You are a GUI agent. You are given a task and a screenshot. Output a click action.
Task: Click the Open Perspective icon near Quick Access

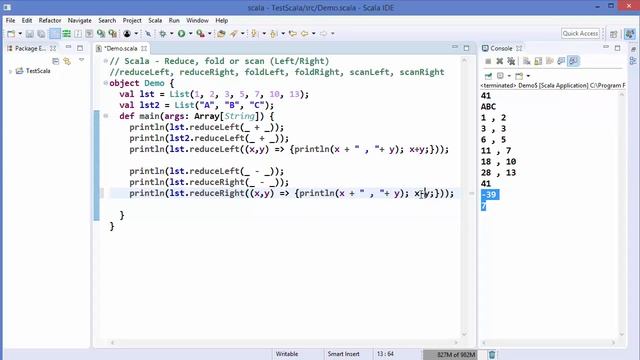coord(613,34)
